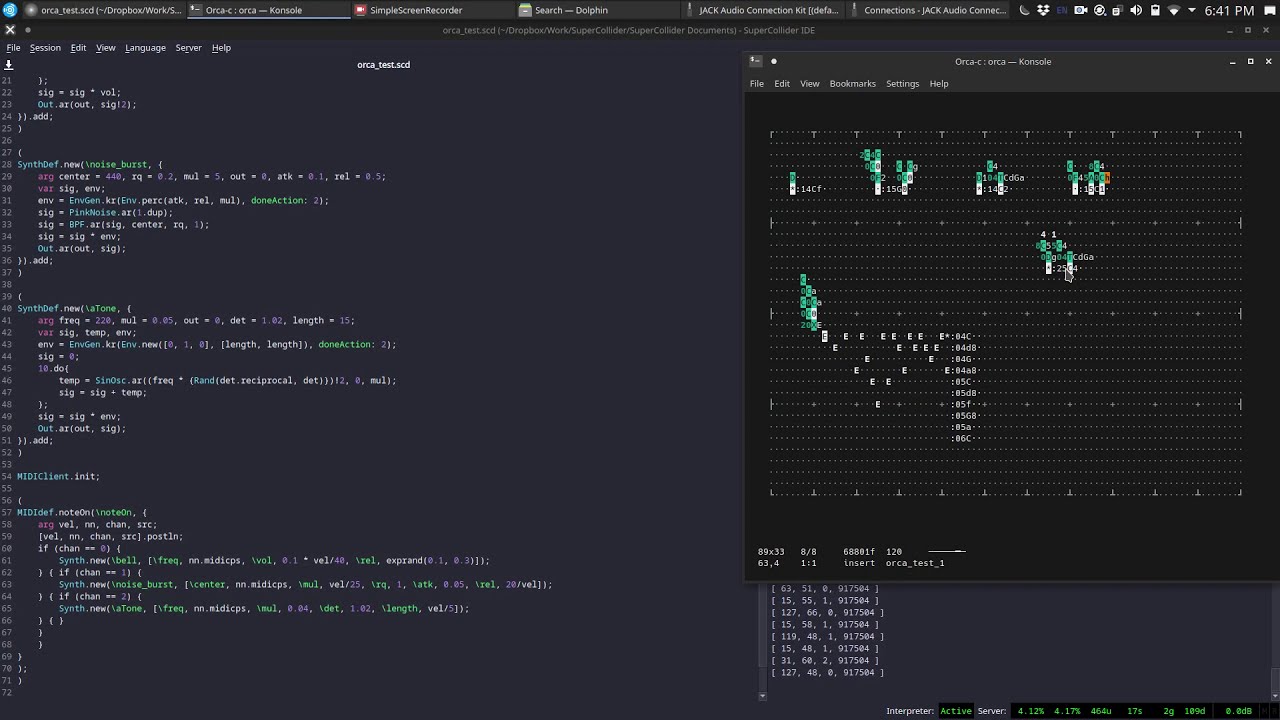The image size is (1280, 720).
Task: Click the MIDIClient.init line in the editor
Action: click(58, 477)
